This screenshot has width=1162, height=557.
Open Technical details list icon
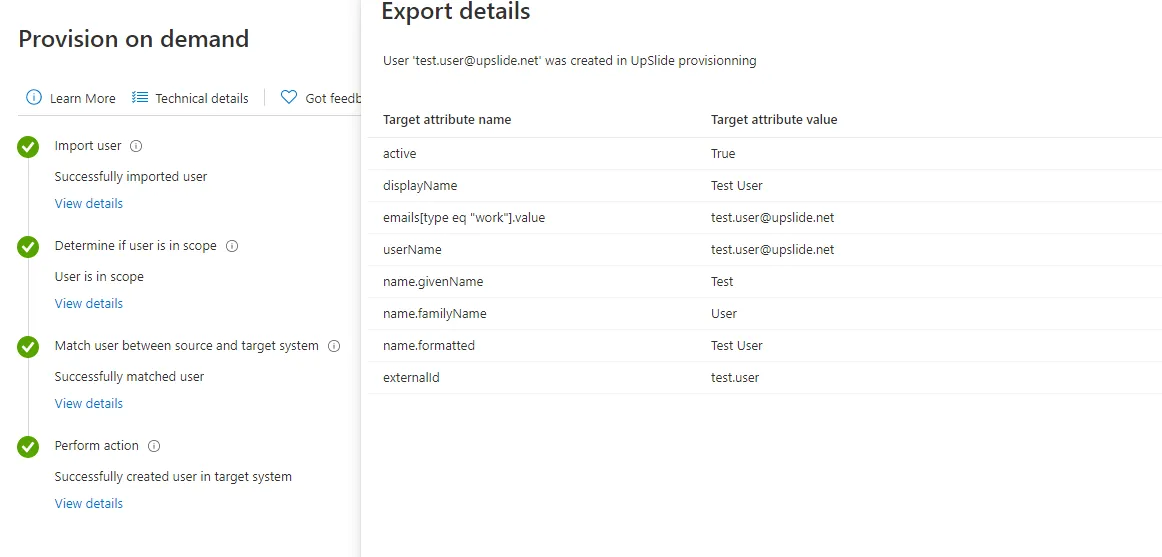click(140, 97)
